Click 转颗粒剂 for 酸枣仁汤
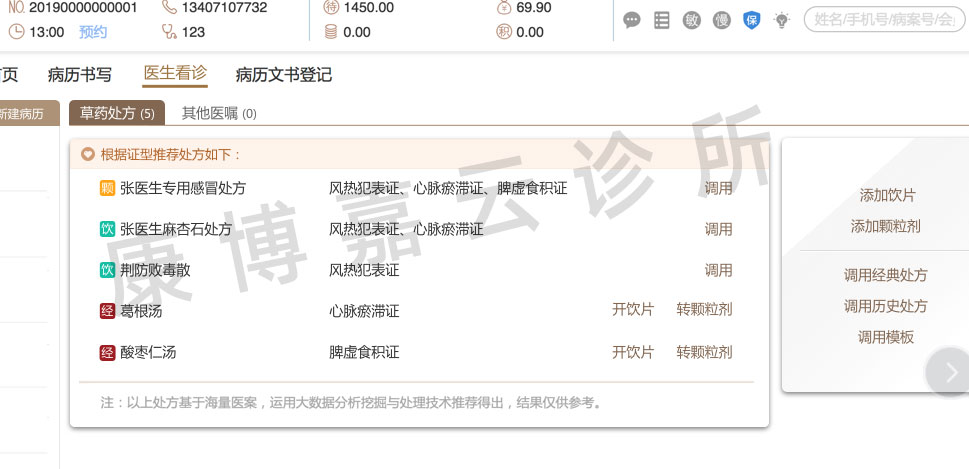The width and height of the screenshot is (969, 469). [x=704, y=352]
